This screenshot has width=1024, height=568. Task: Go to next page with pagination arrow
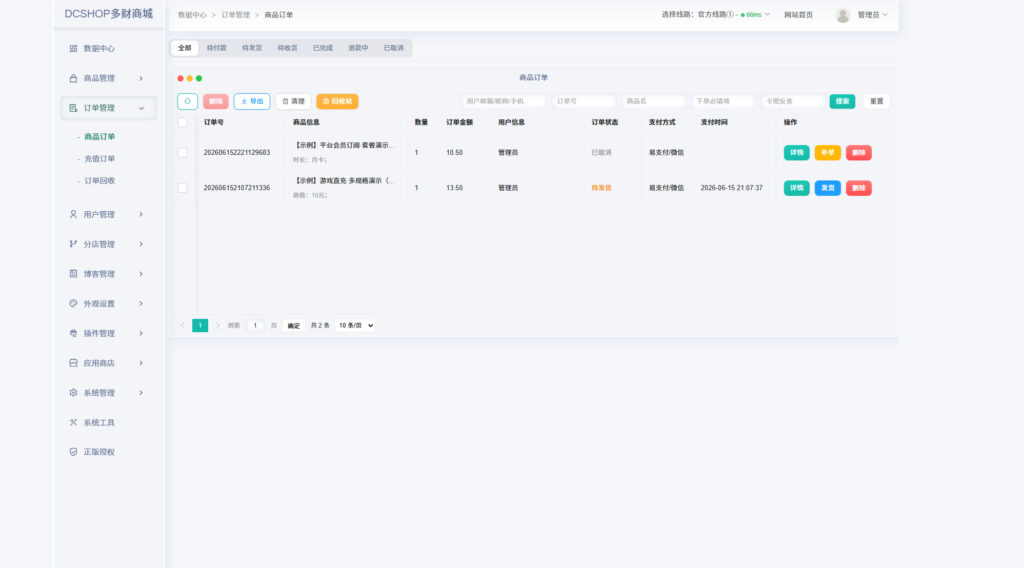pos(217,325)
